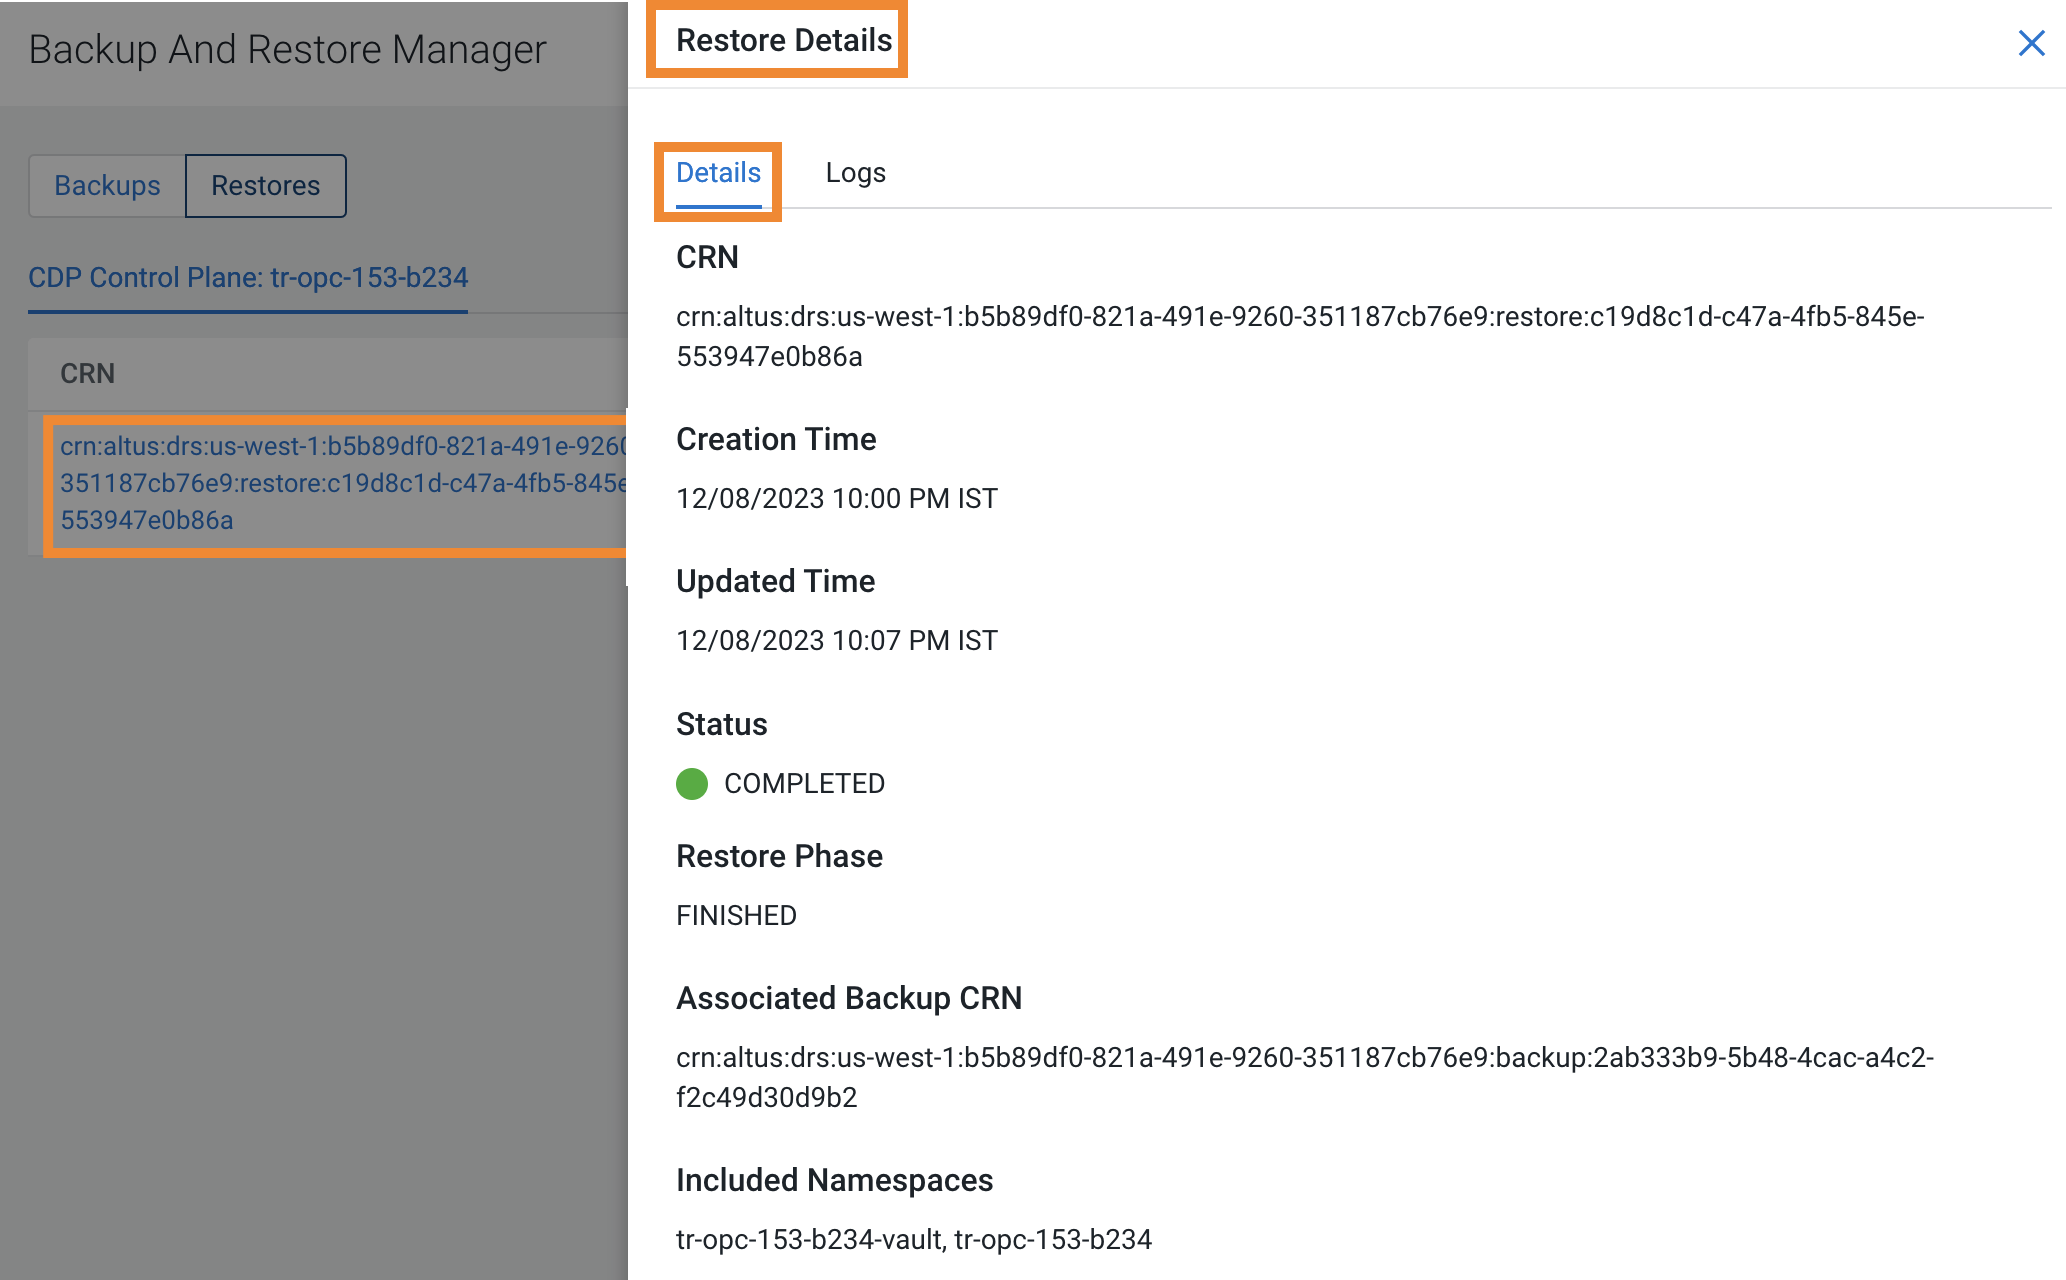The width and height of the screenshot is (2066, 1280).
Task: Switch to the Backups tab
Action: [106, 185]
